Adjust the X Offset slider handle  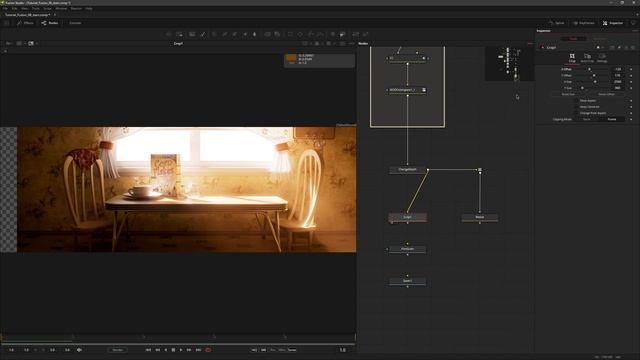coord(589,69)
